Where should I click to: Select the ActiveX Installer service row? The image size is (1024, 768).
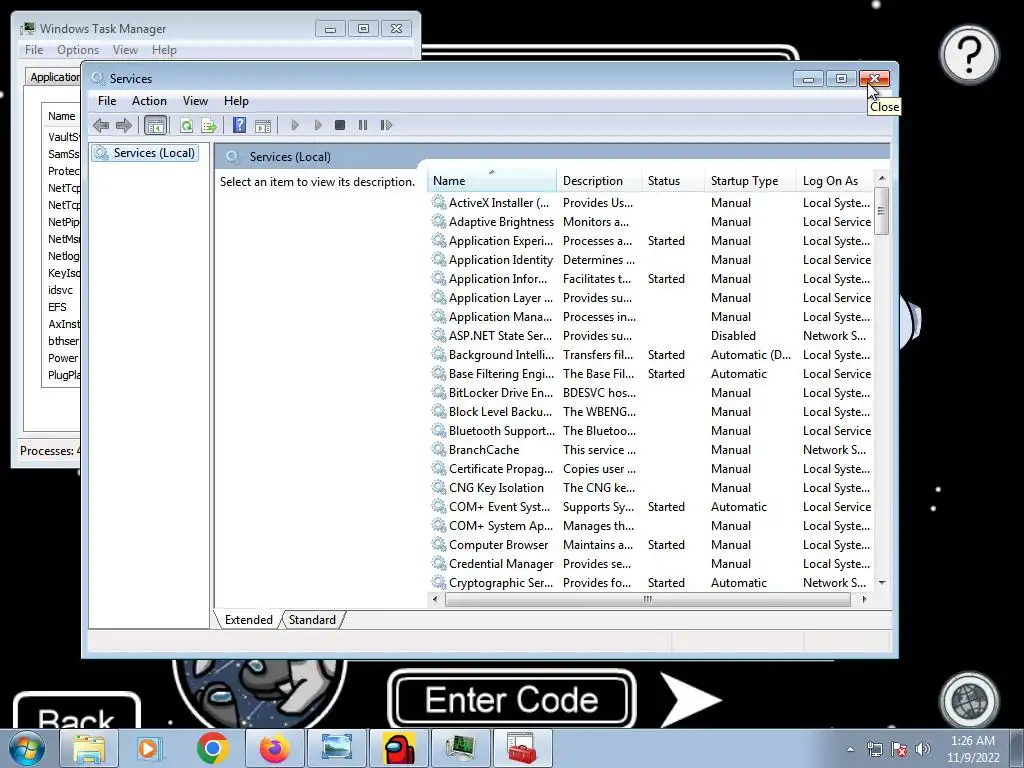pos(651,203)
